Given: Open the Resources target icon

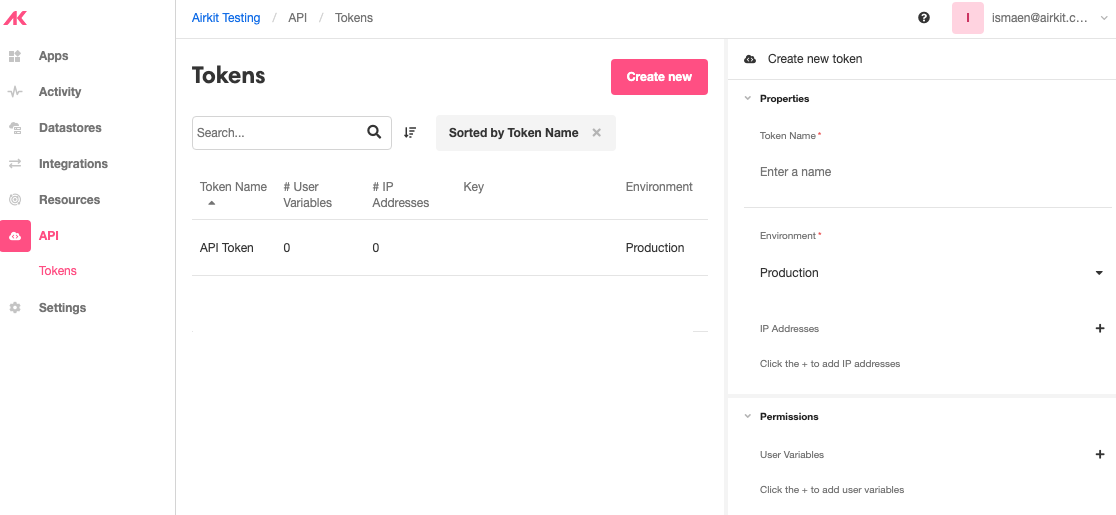Looking at the screenshot, I should pyautogui.click(x=15, y=200).
